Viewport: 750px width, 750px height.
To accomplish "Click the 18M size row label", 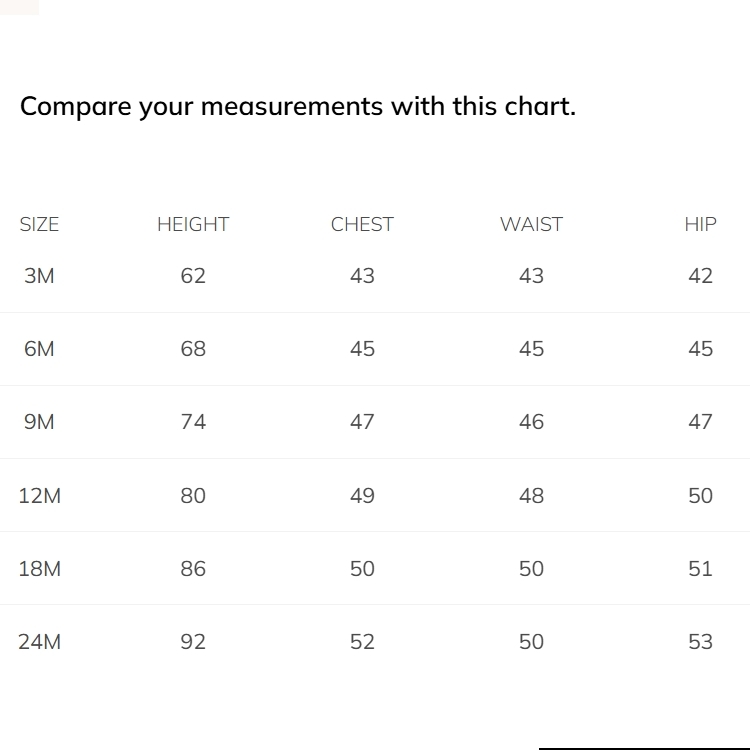I will [x=39, y=569].
